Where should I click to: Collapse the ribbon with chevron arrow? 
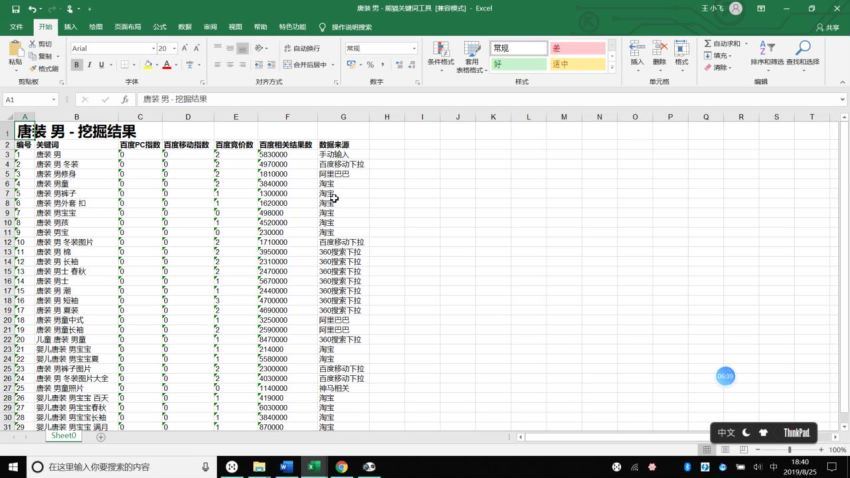coord(842,82)
